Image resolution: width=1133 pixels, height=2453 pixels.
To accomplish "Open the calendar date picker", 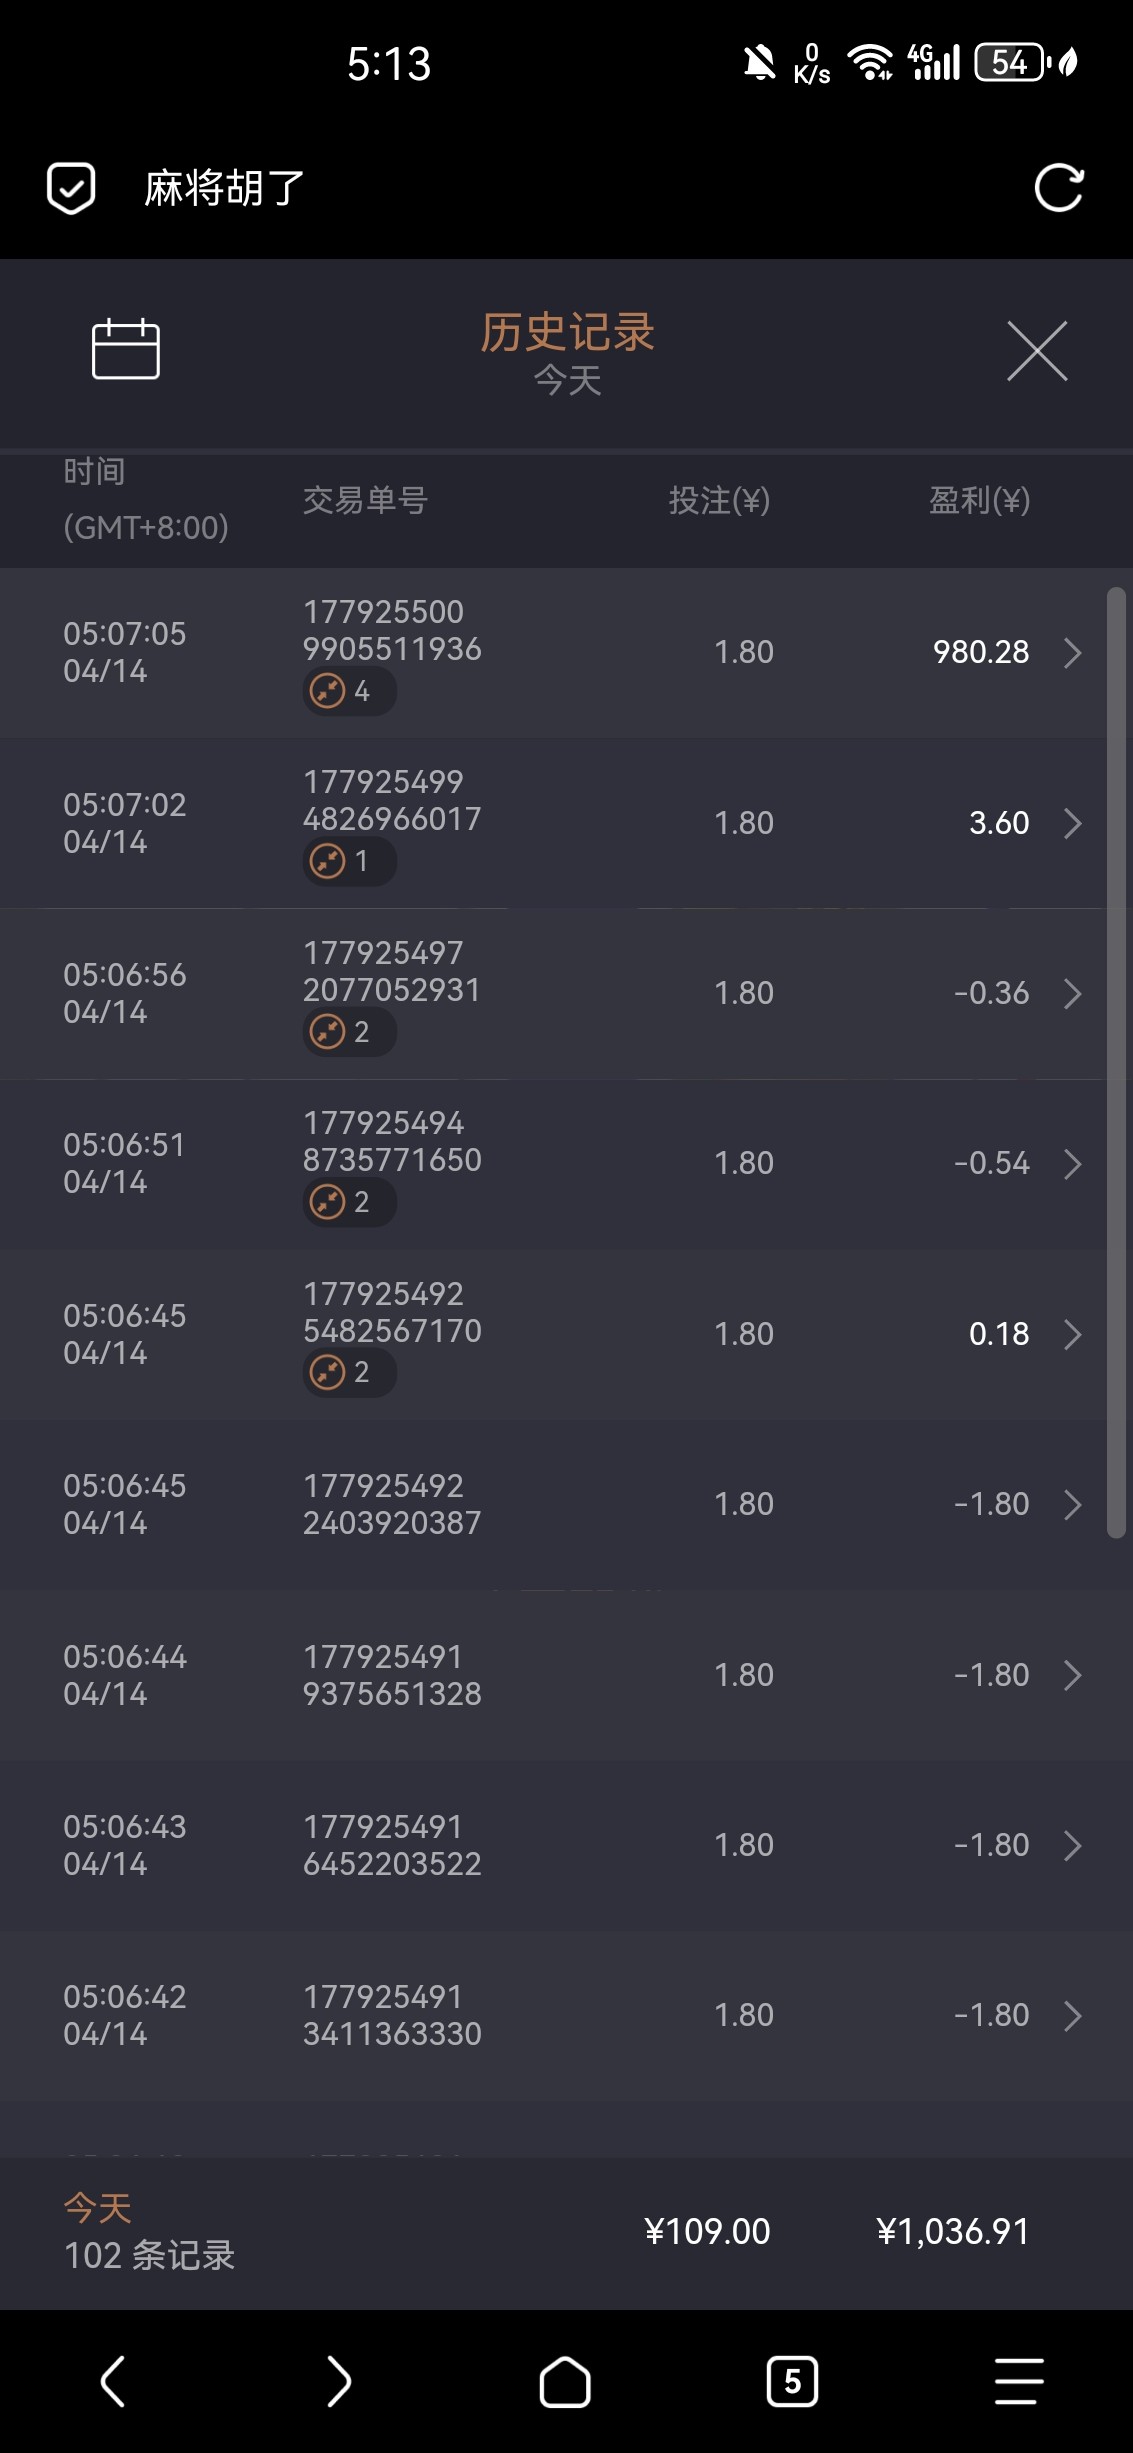I will pyautogui.click(x=125, y=349).
